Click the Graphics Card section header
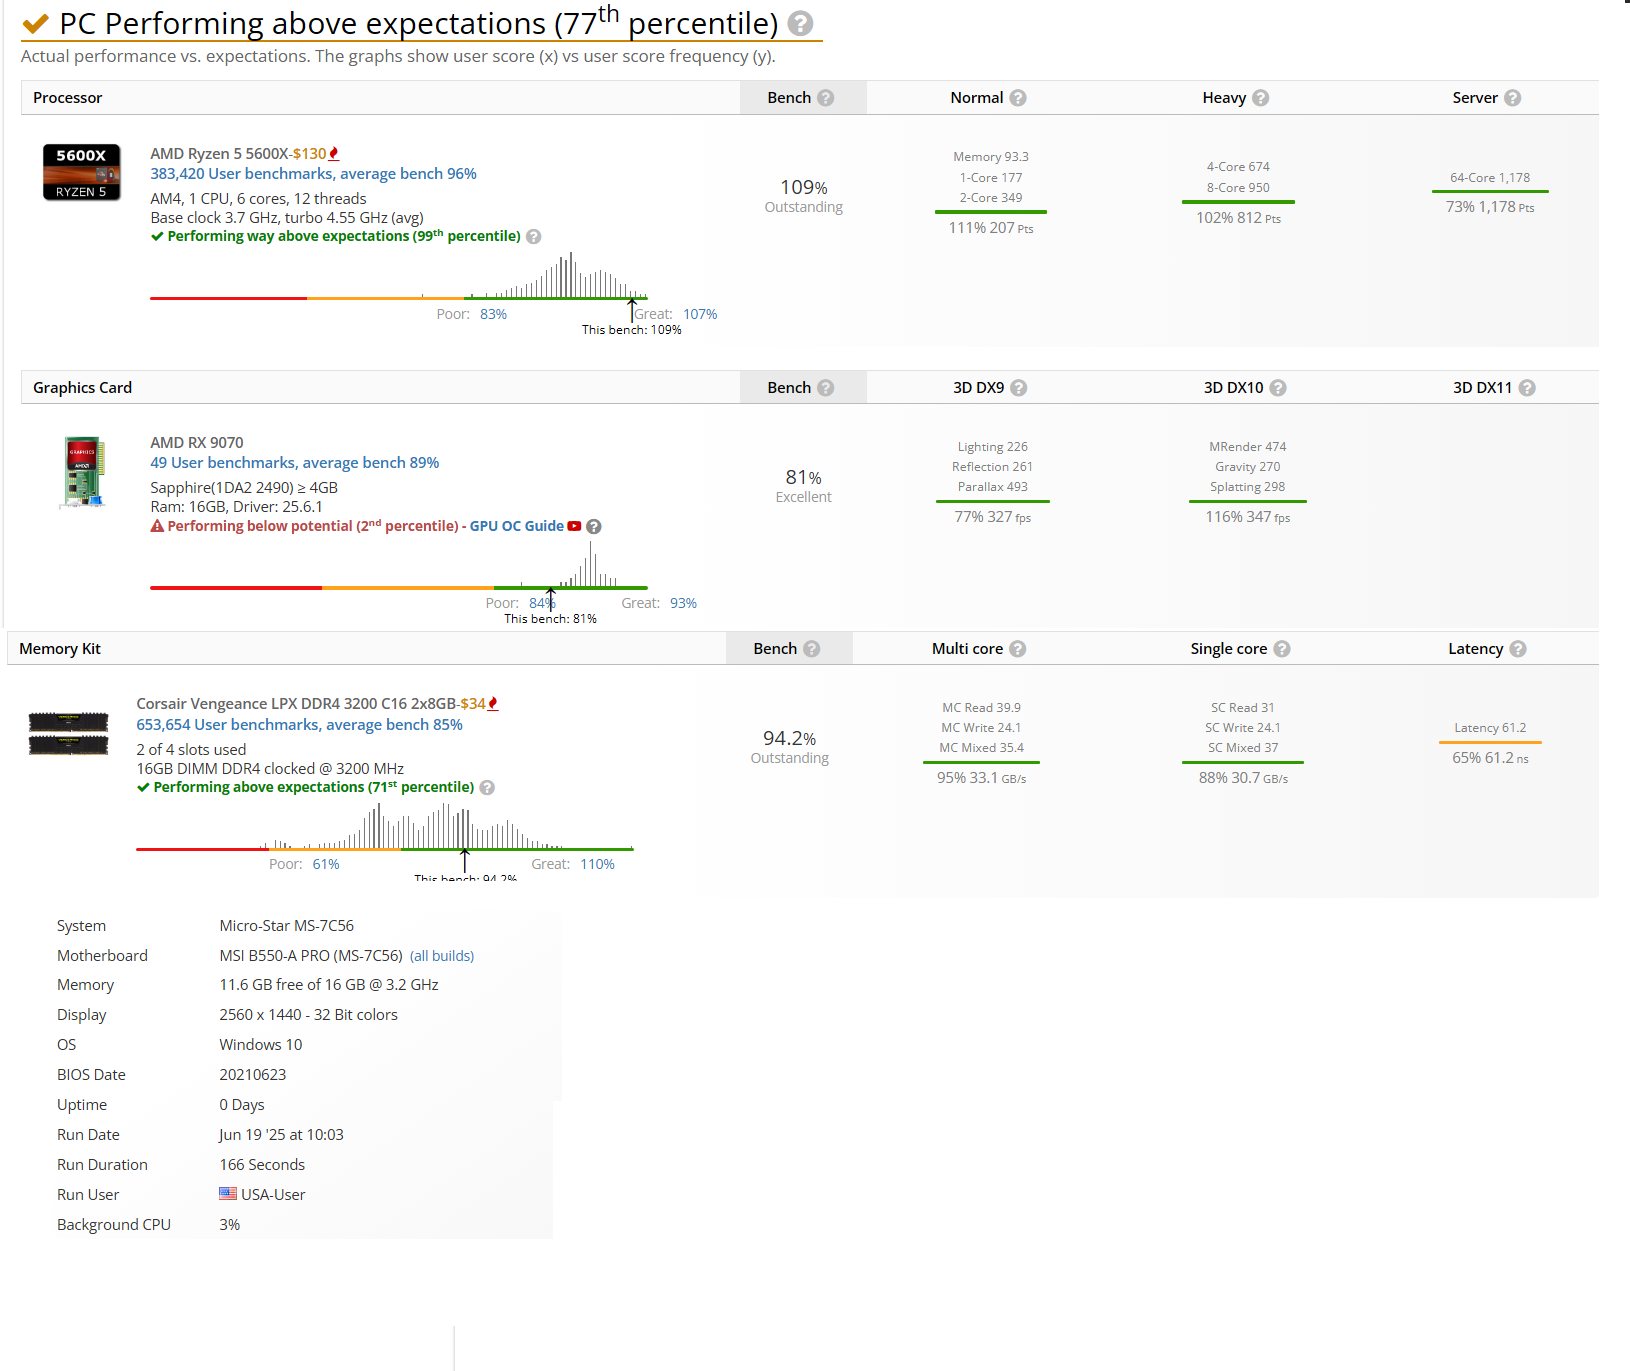The image size is (1630, 1371). (x=82, y=388)
